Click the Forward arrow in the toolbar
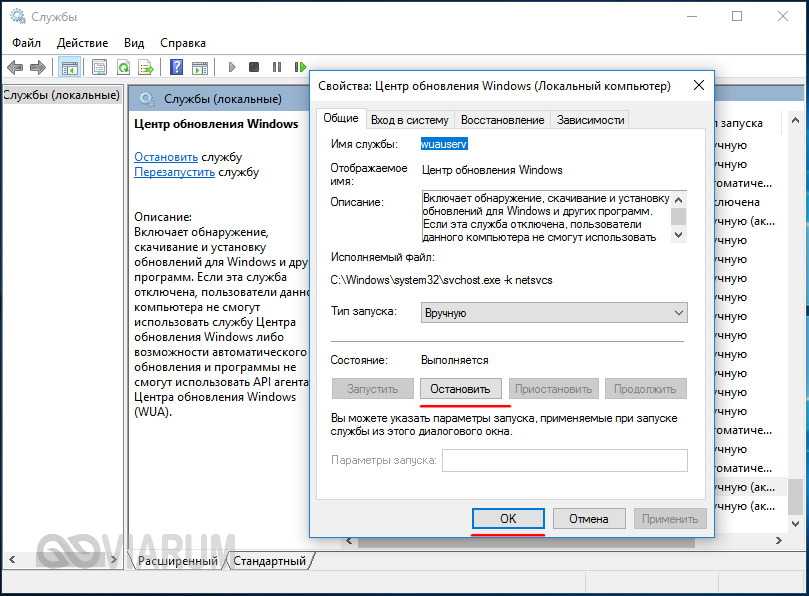 click(38, 67)
